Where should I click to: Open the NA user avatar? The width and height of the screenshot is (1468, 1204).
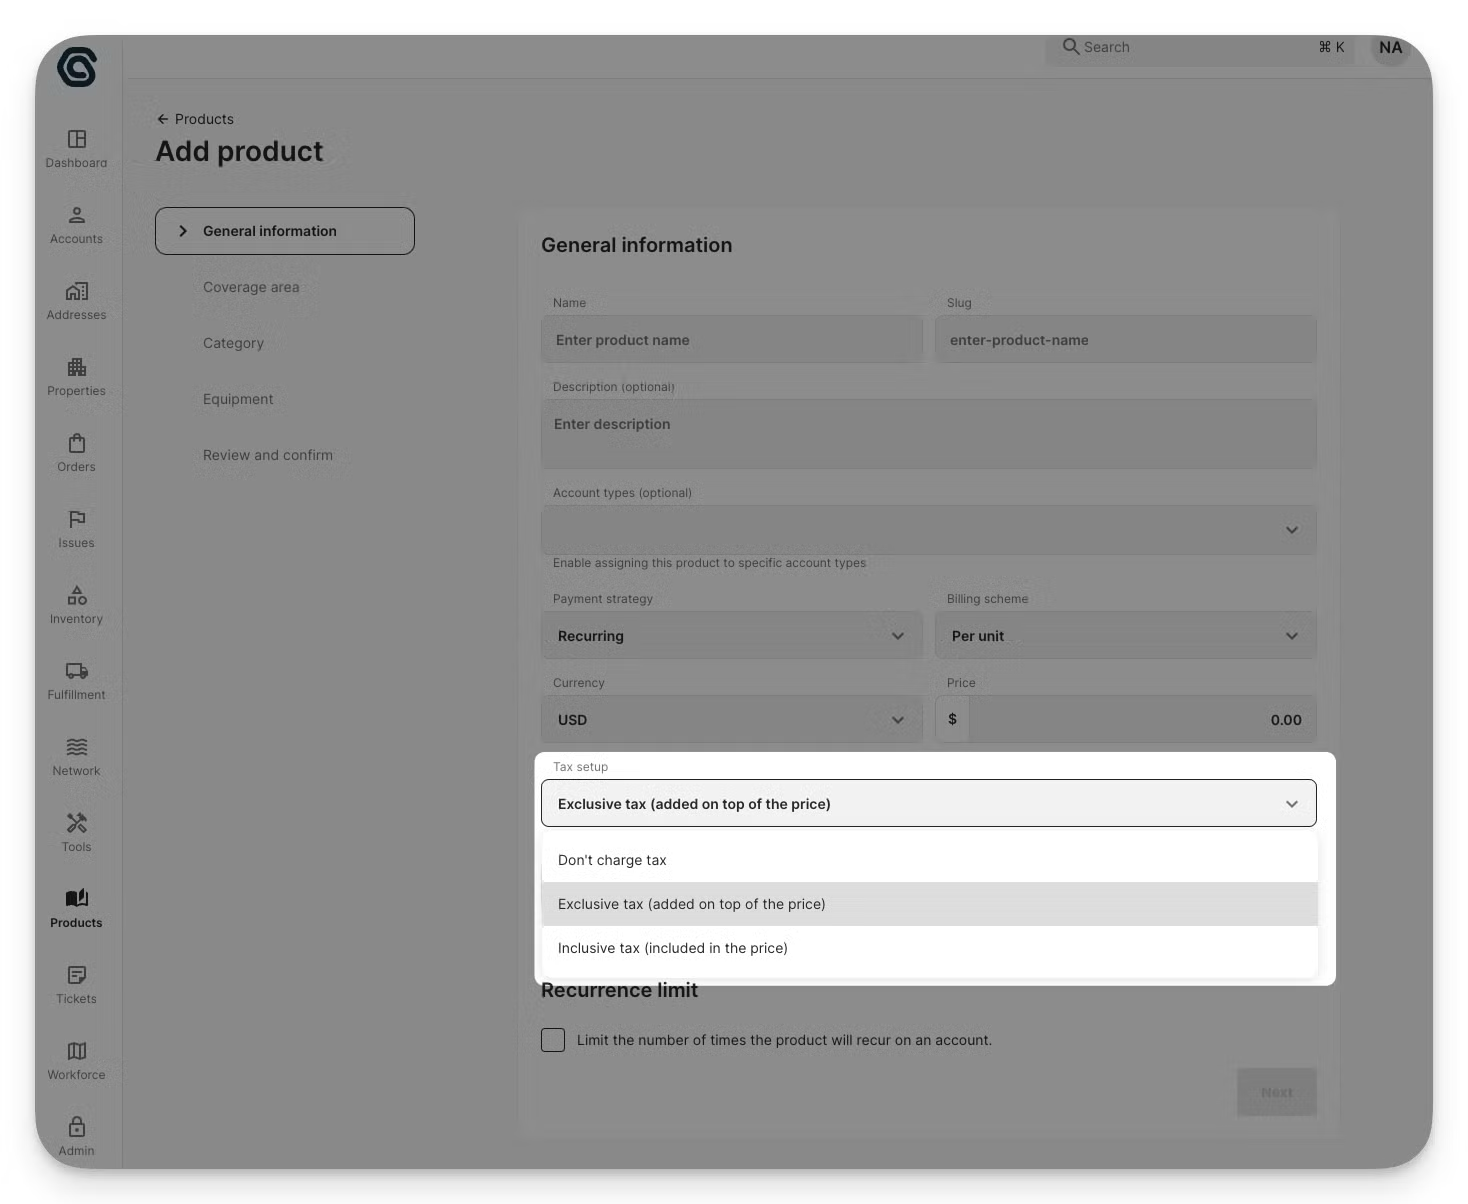pyautogui.click(x=1390, y=47)
